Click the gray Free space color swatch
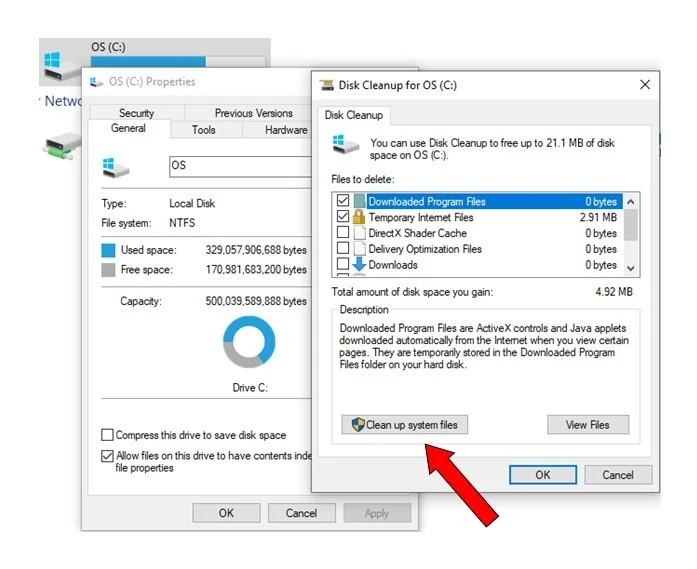 click(108, 270)
